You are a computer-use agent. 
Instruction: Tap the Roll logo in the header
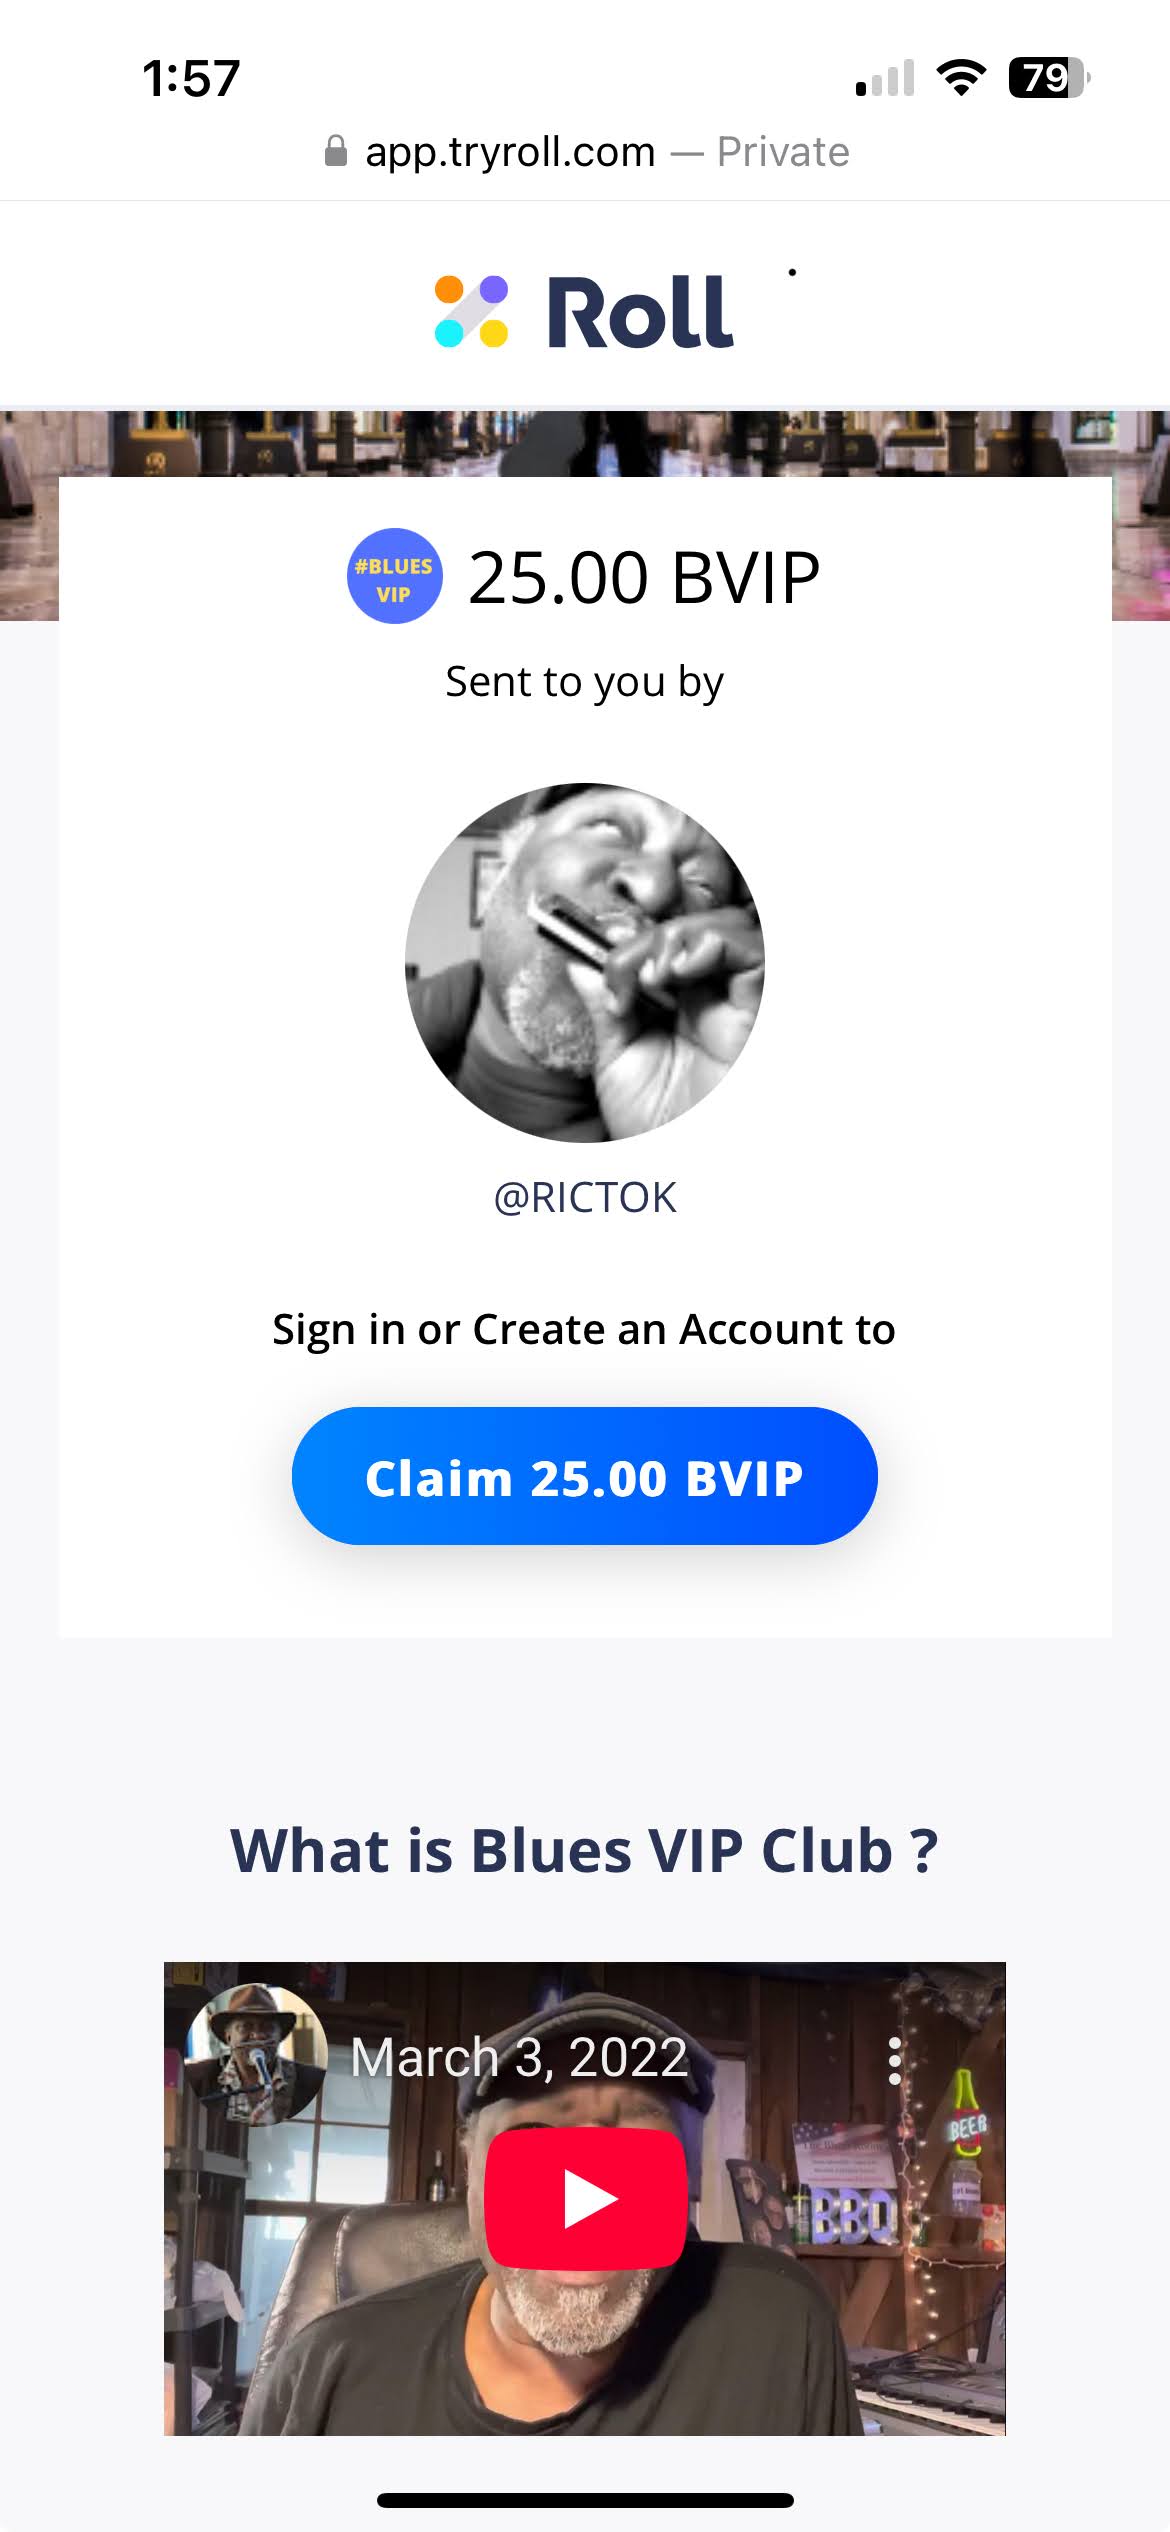[584, 312]
